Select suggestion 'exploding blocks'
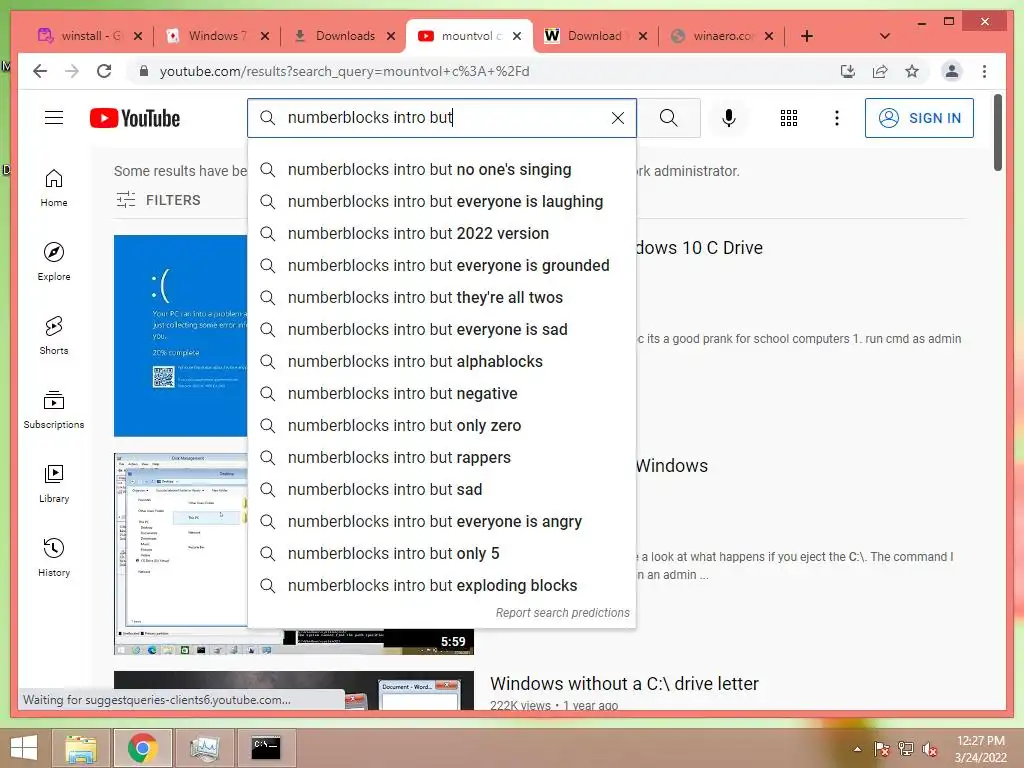Viewport: 1024px width, 768px height. (441, 586)
